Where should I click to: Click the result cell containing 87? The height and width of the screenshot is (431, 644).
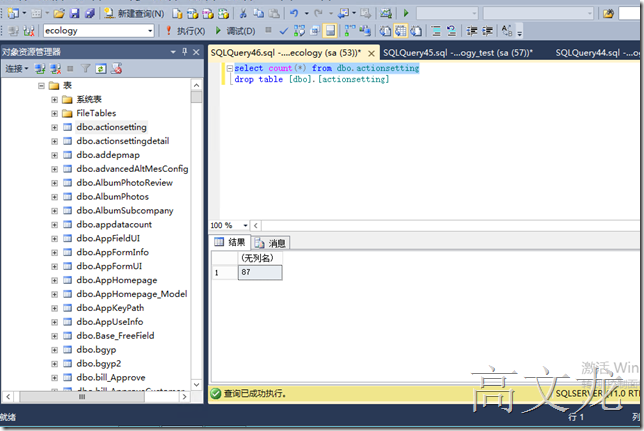[260, 272]
